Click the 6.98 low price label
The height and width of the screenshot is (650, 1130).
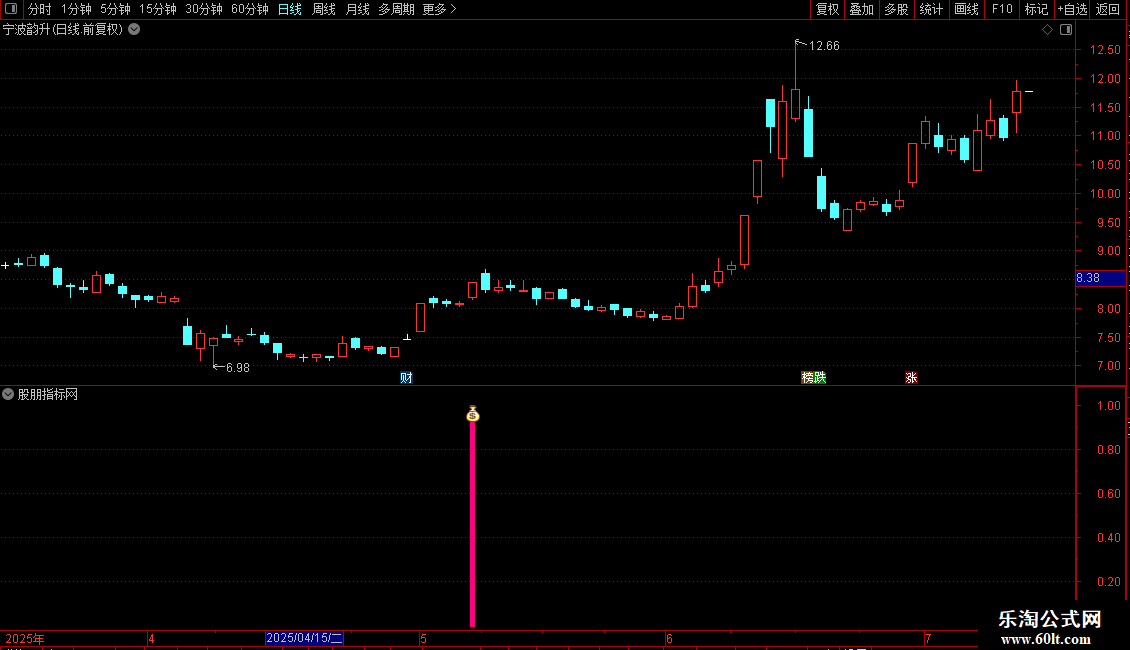pyautogui.click(x=238, y=368)
